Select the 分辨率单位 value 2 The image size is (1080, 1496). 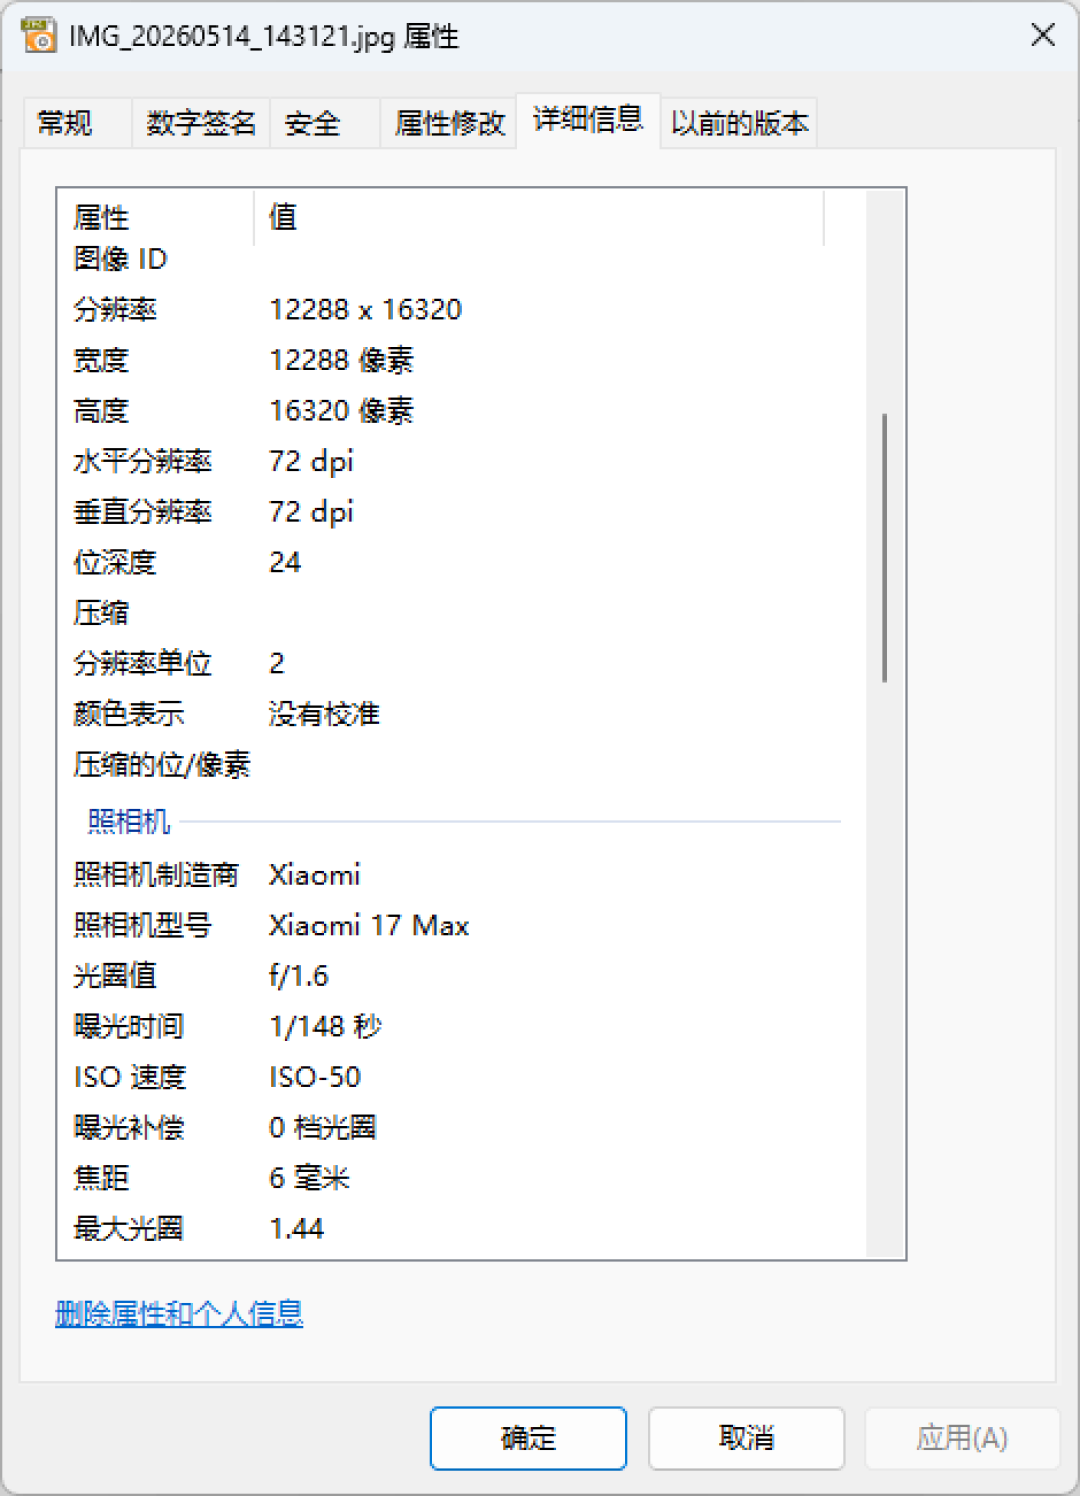(x=277, y=663)
